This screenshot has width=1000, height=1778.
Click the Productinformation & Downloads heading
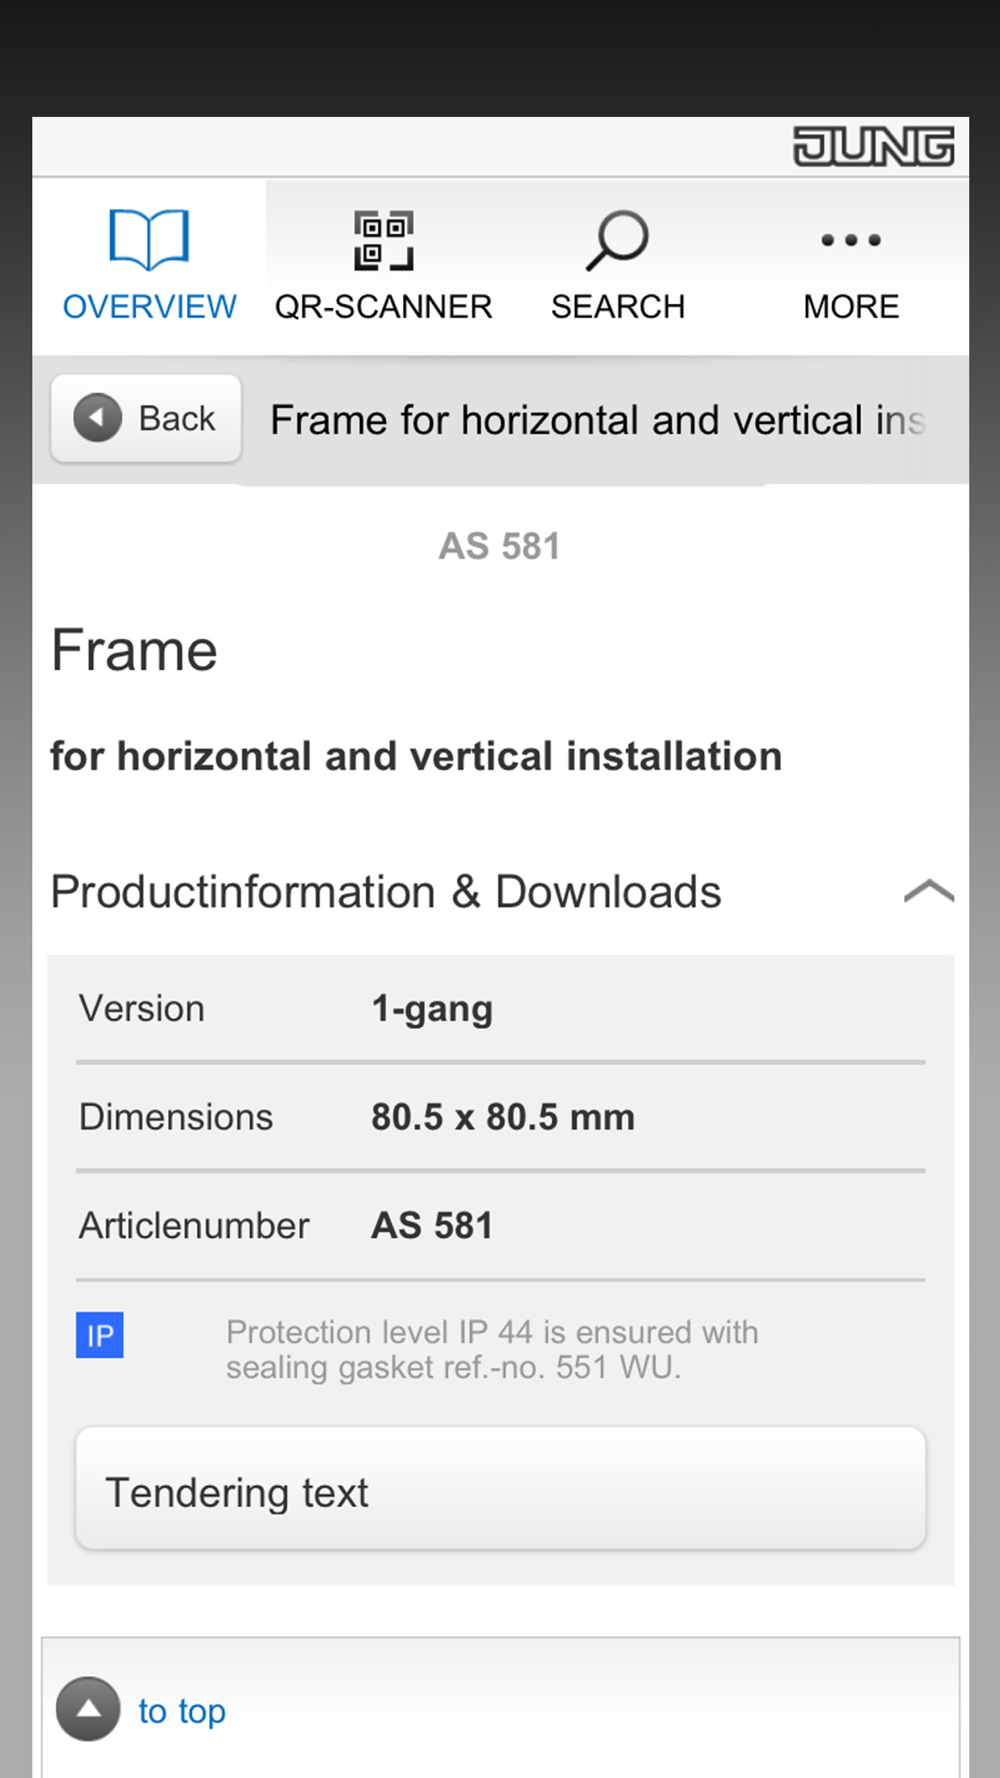click(x=386, y=892)
